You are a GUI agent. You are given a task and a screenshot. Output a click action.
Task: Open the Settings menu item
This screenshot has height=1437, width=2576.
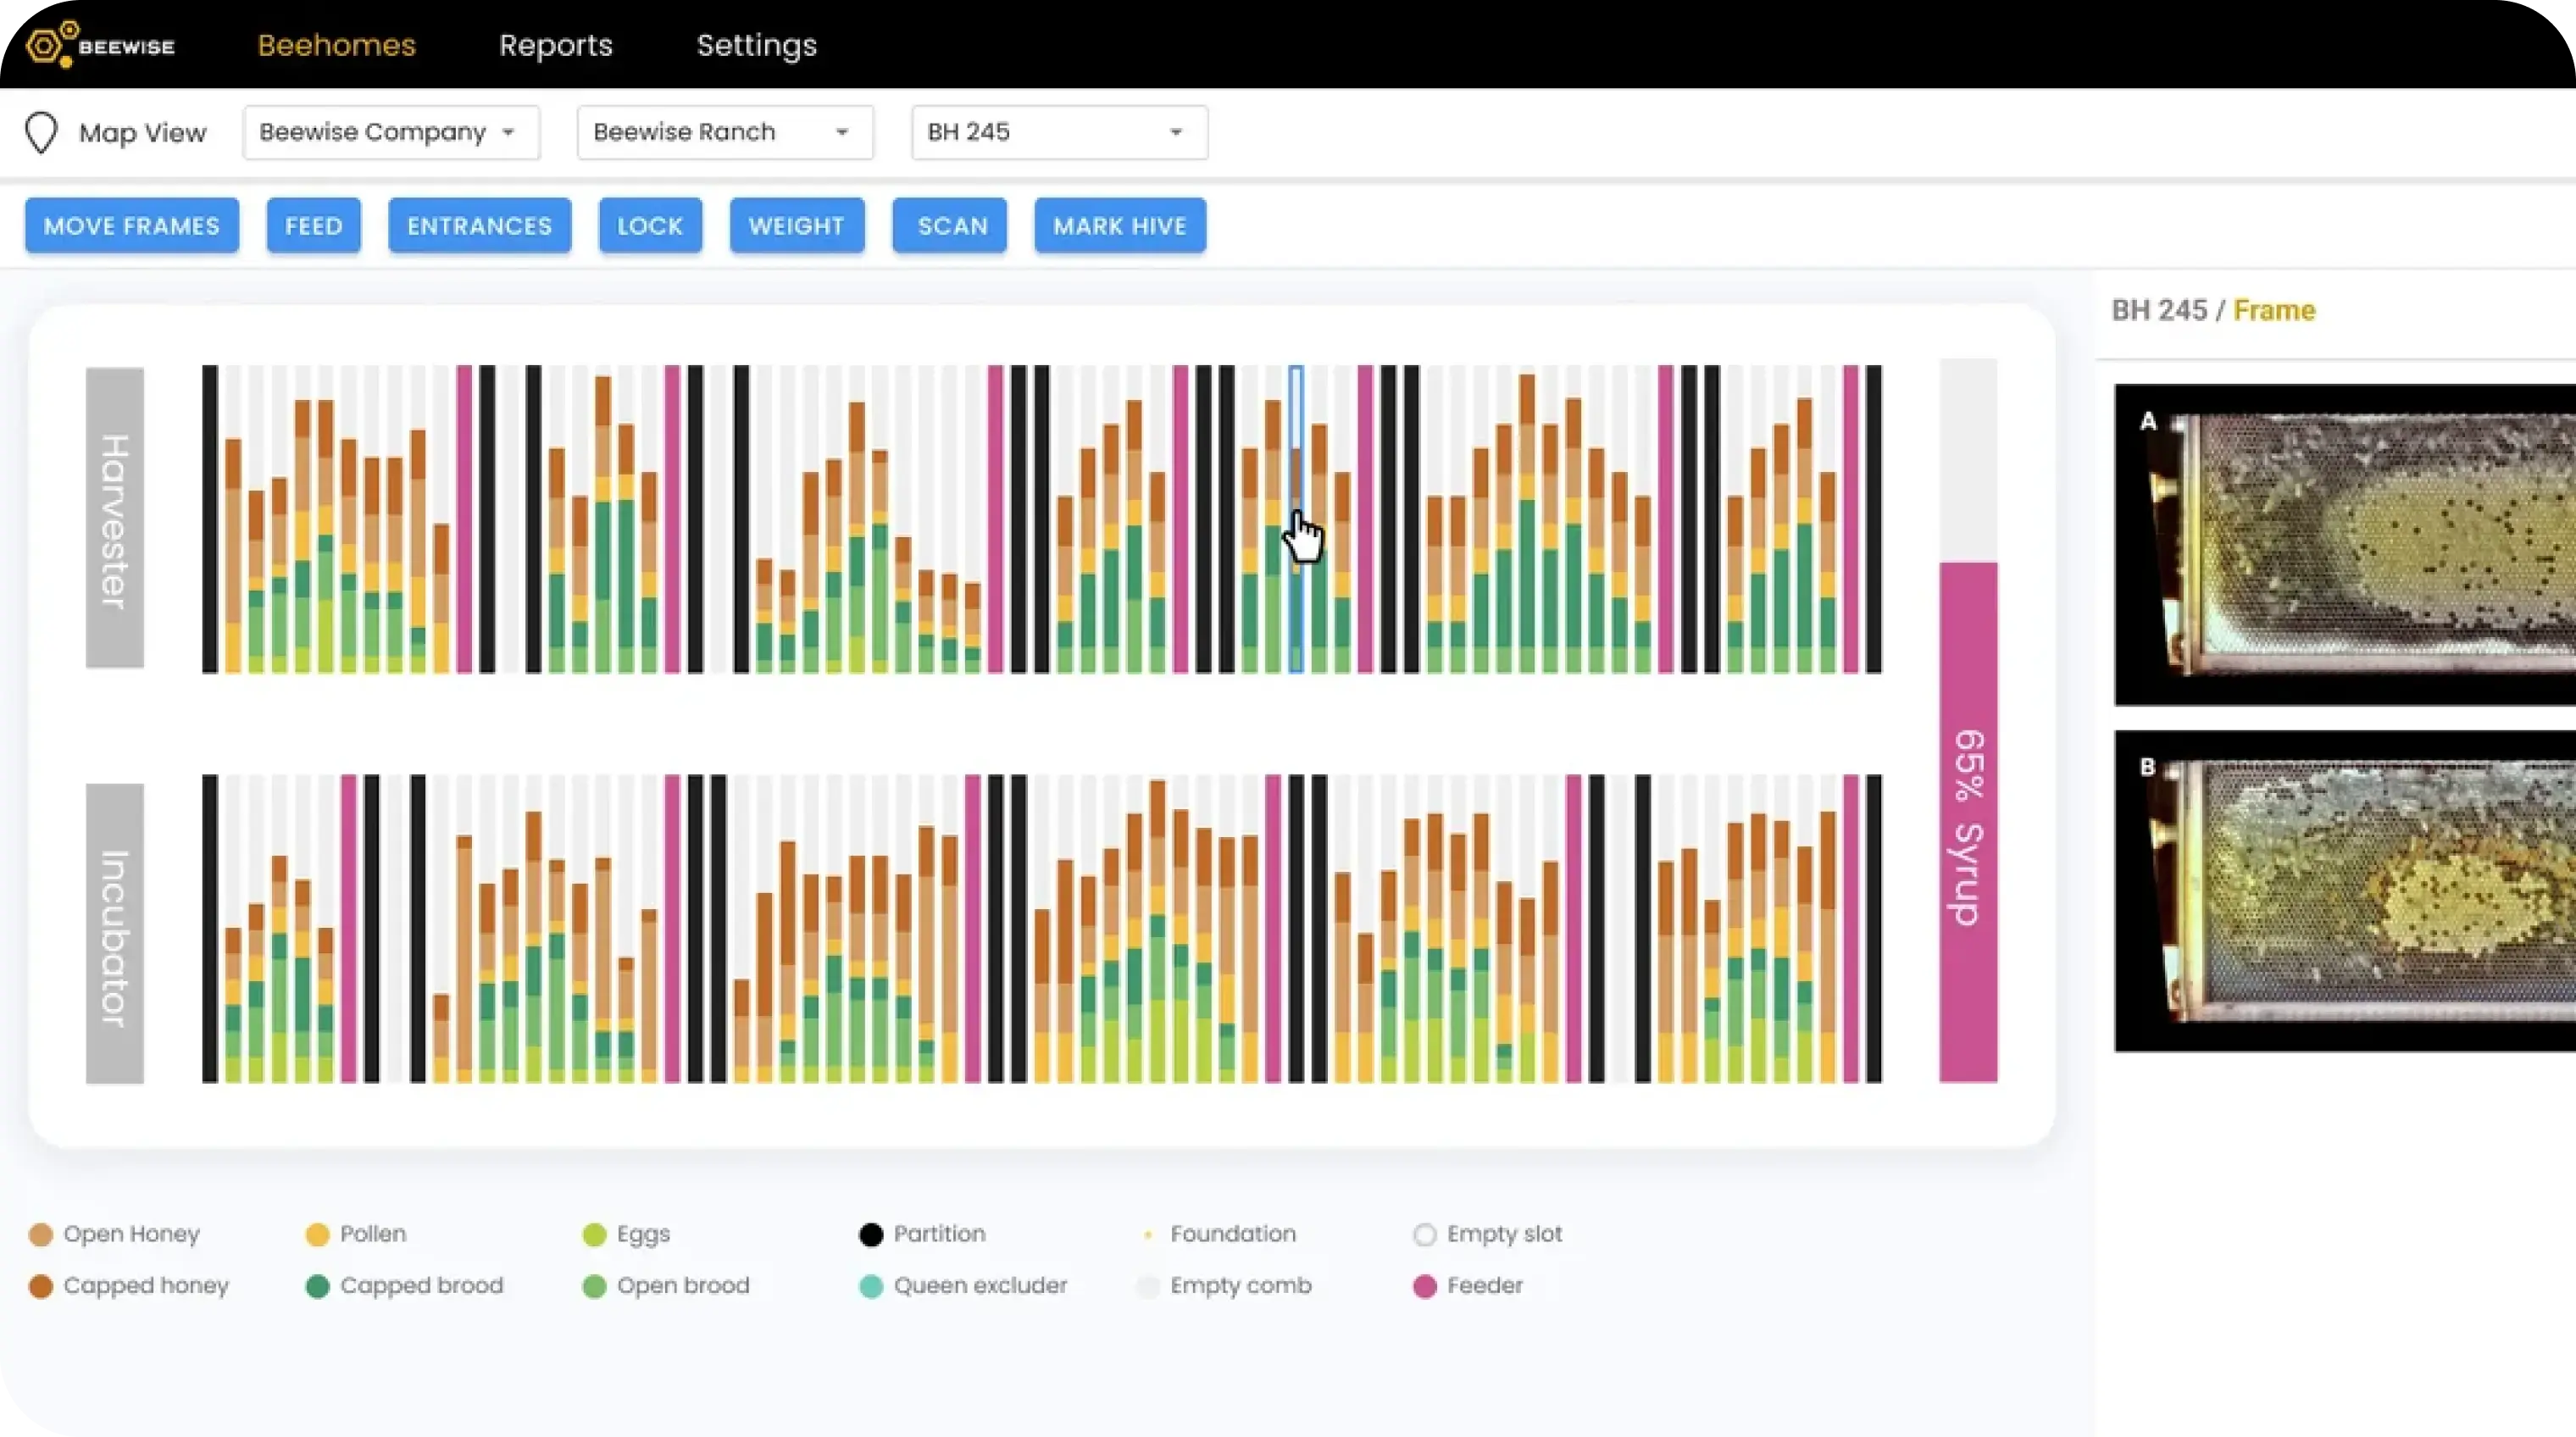[756, 45]
